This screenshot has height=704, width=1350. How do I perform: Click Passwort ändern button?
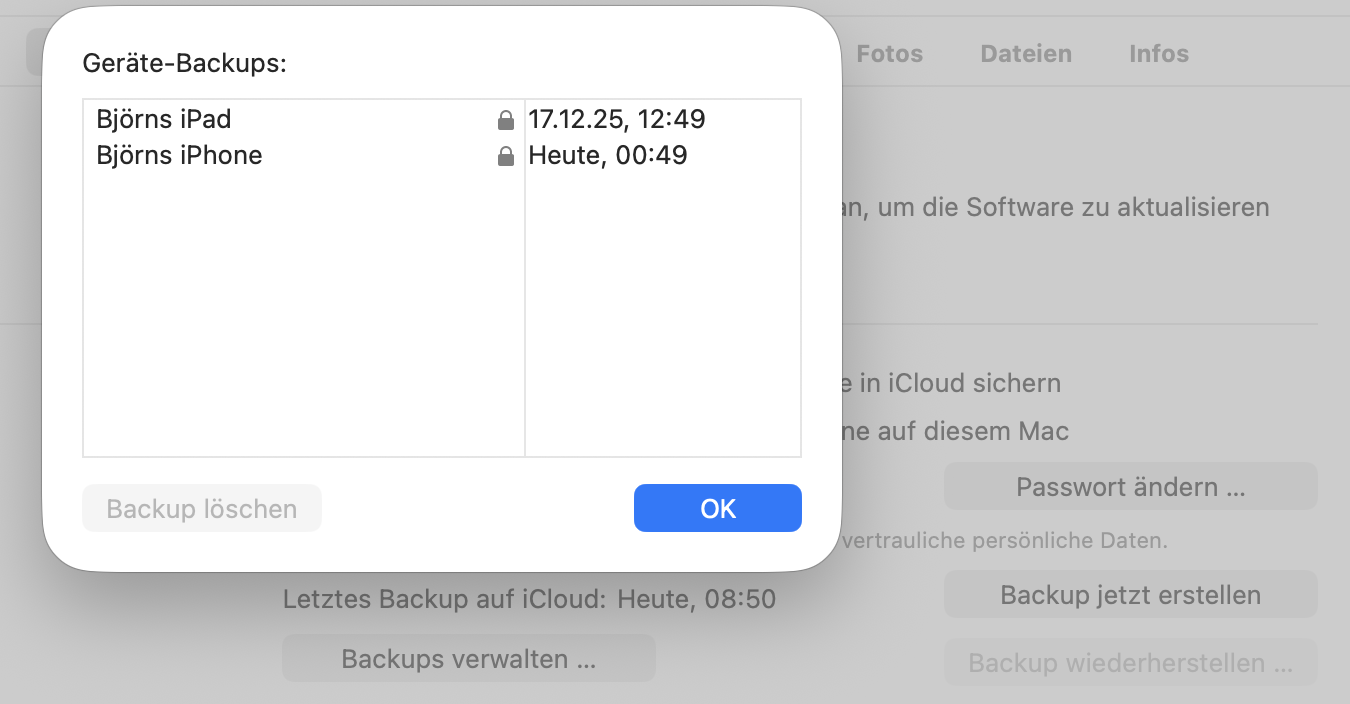click(x=1130, y=487)
